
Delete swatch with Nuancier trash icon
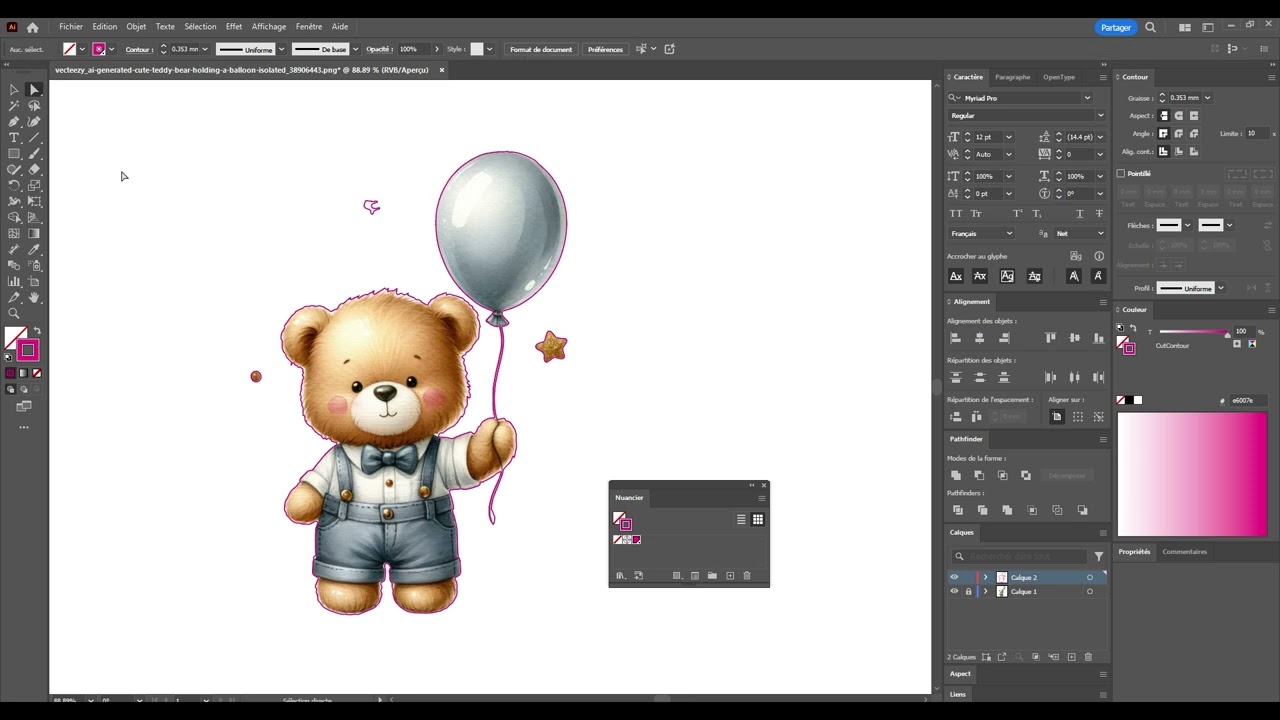(746, 576)
